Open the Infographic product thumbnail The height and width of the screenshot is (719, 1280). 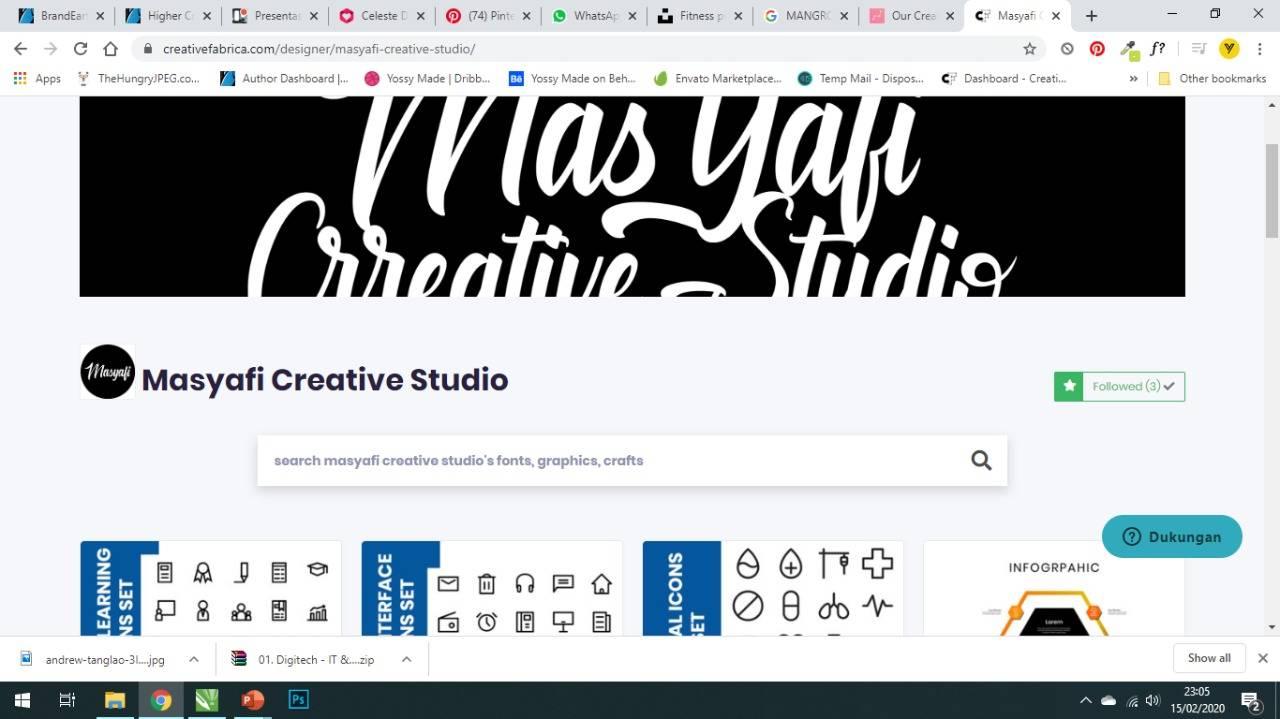(x=1054, y=588)
